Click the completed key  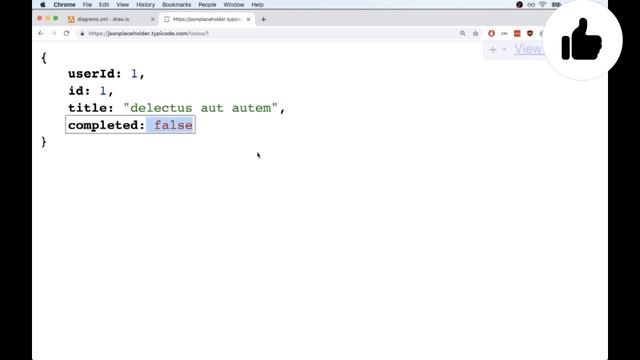click(106, 125)
